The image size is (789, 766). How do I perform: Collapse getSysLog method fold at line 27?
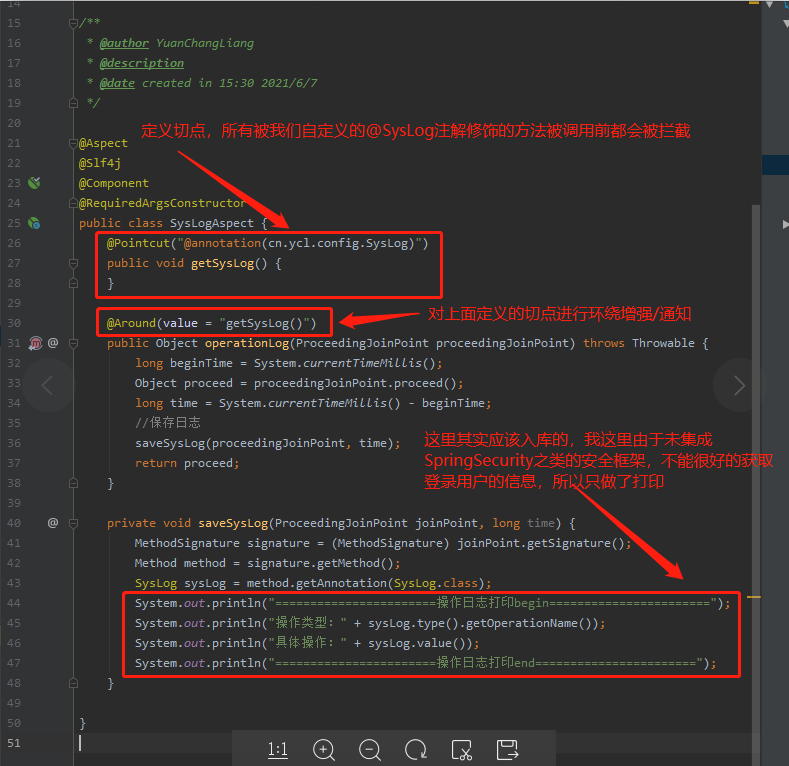[x=73, y=263]
